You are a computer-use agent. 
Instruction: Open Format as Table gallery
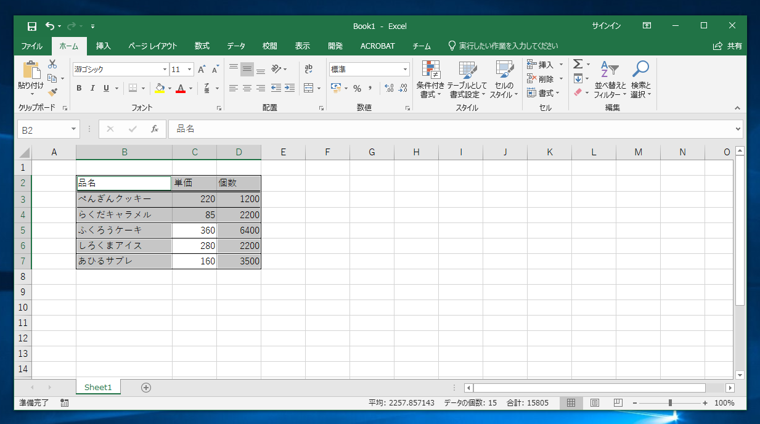pos(467,79)
